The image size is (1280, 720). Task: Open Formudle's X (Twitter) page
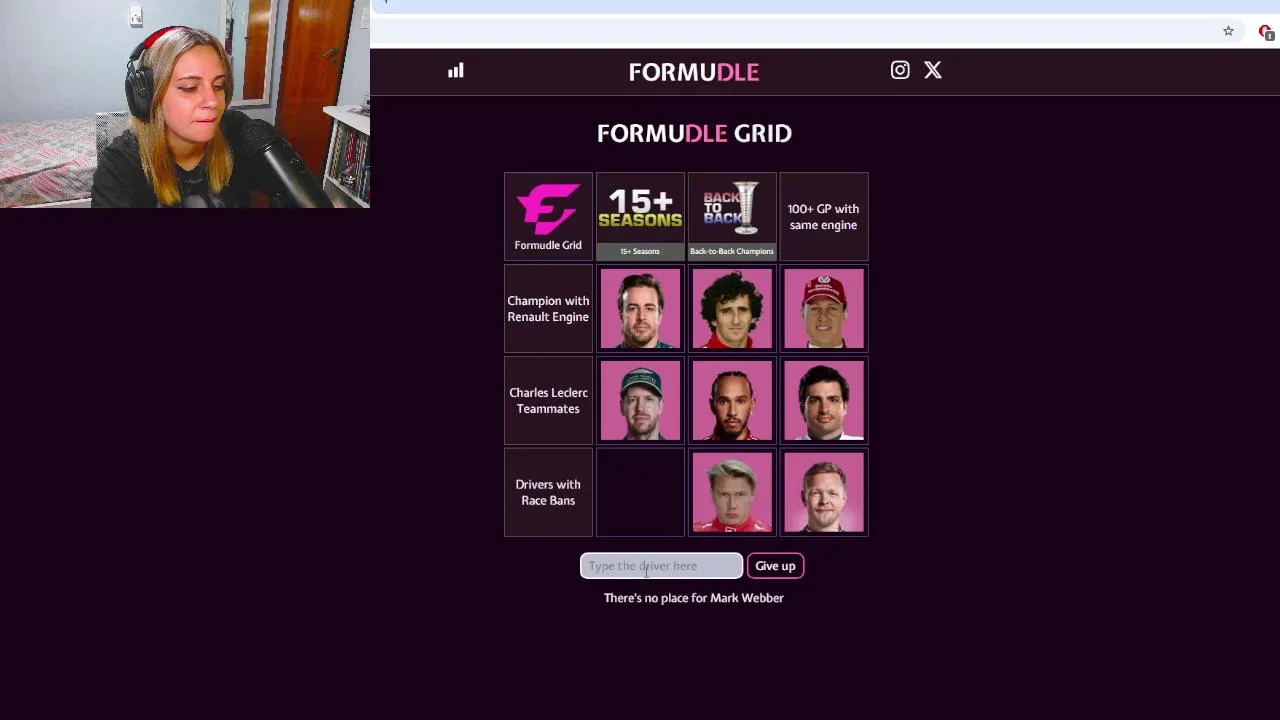[x=933, y=70]
